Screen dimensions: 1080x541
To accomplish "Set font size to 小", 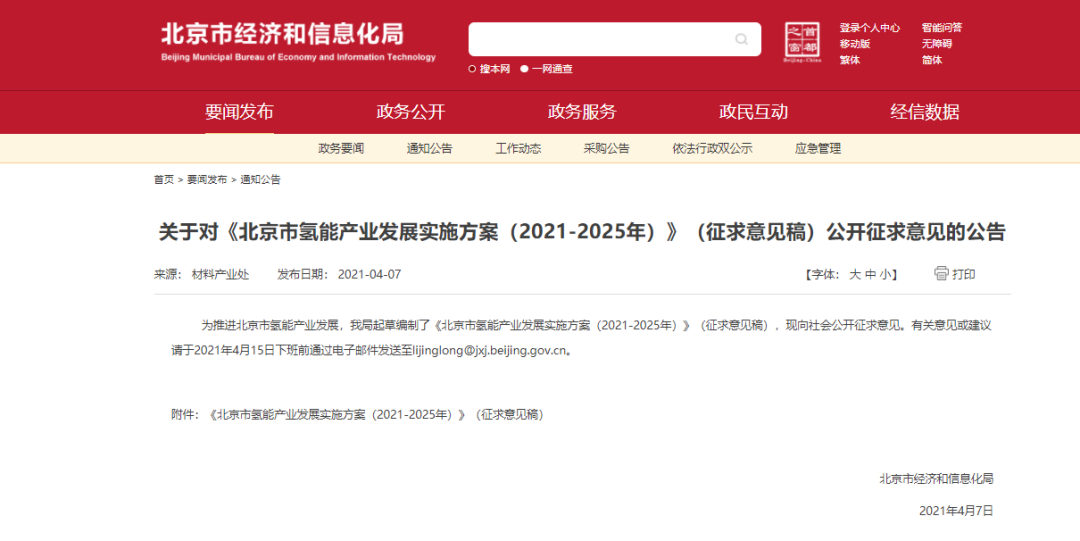I will pos(885,274).
